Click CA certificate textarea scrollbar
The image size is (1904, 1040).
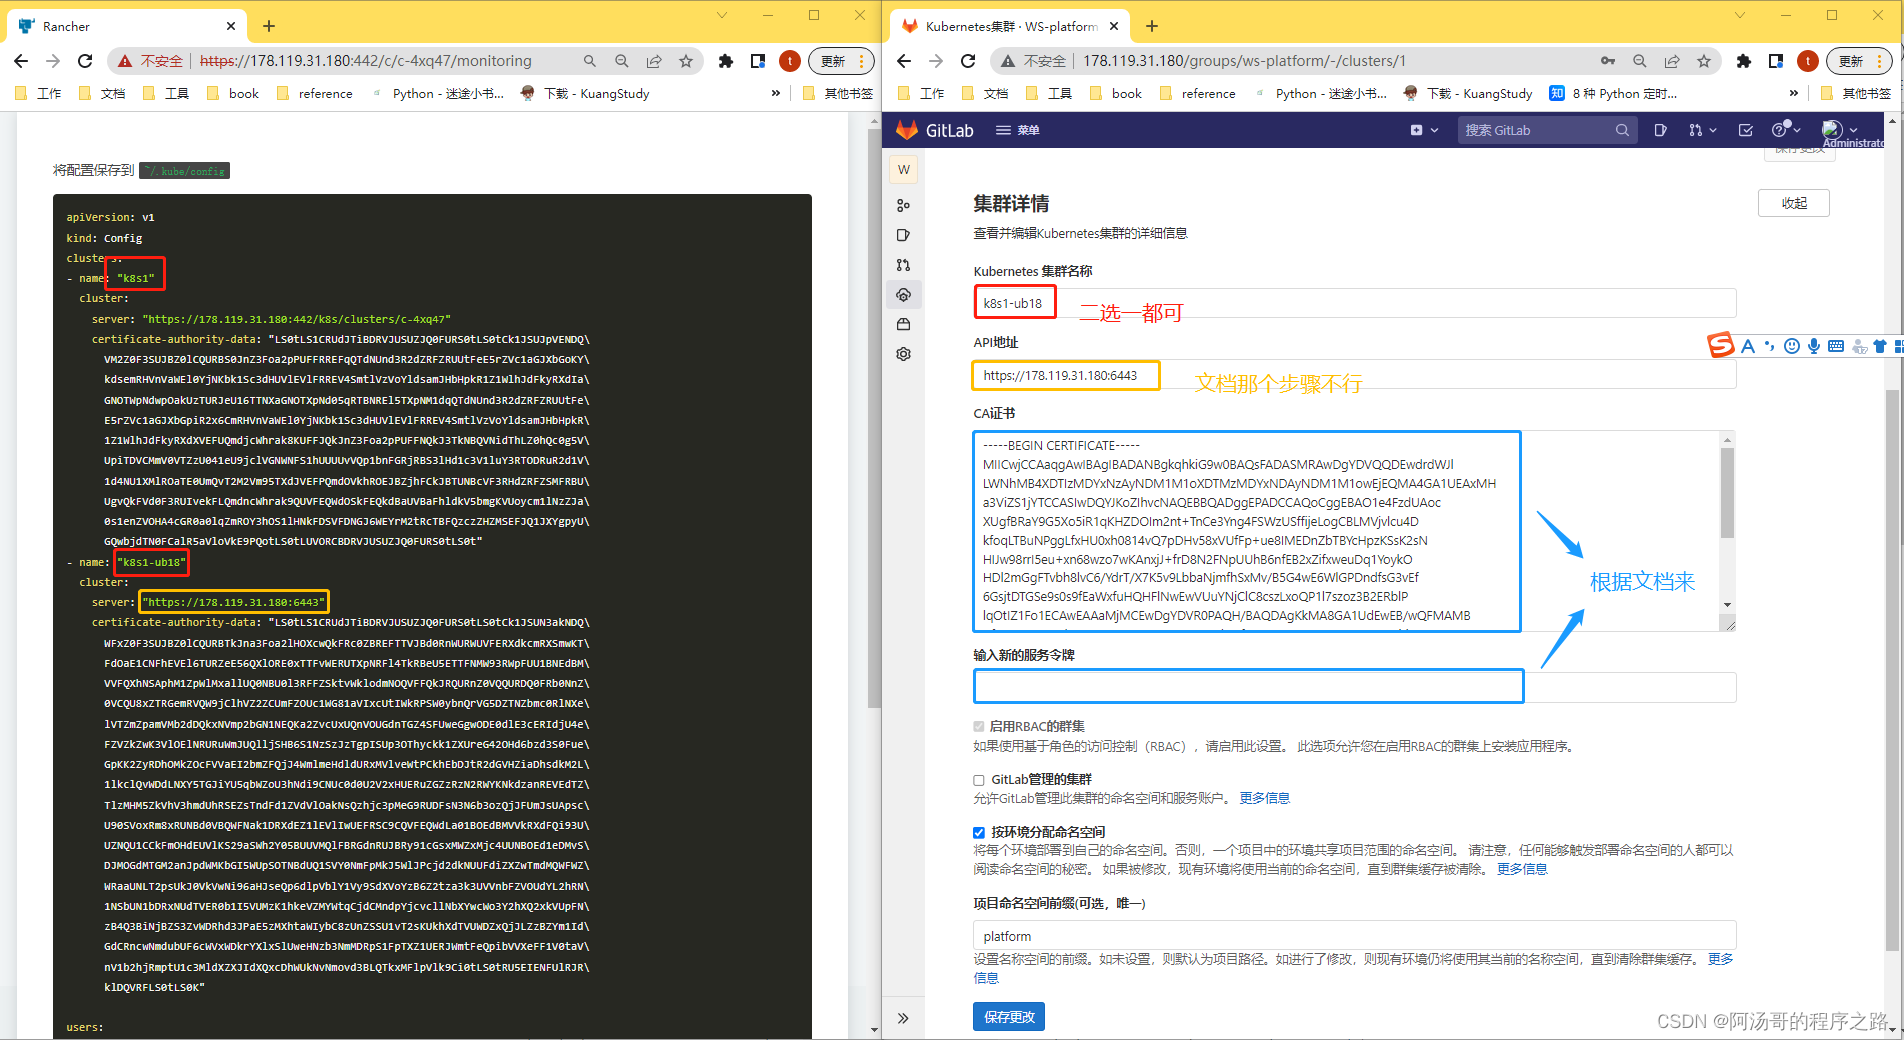(1727, 492)
